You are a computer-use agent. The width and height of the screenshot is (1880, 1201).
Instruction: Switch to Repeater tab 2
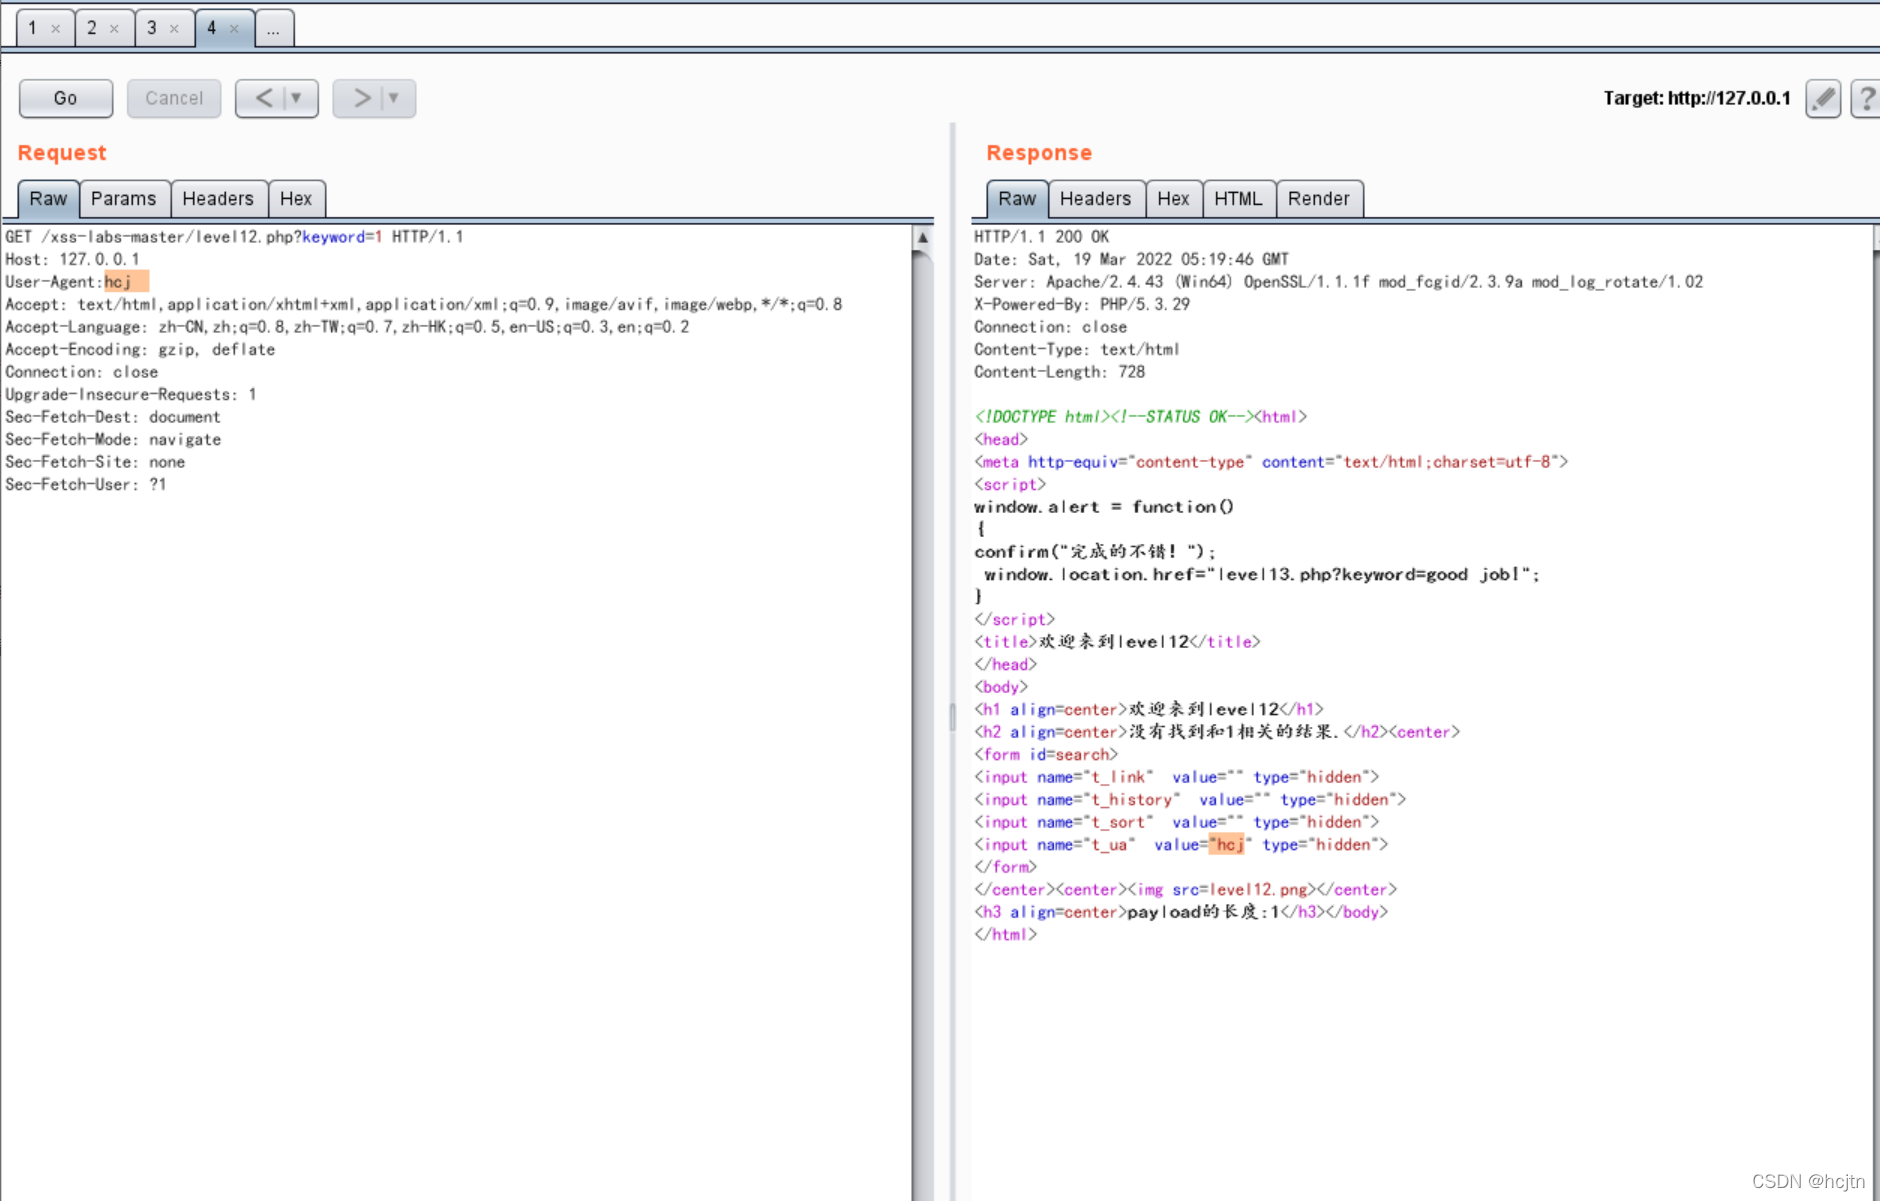point(92,28)
